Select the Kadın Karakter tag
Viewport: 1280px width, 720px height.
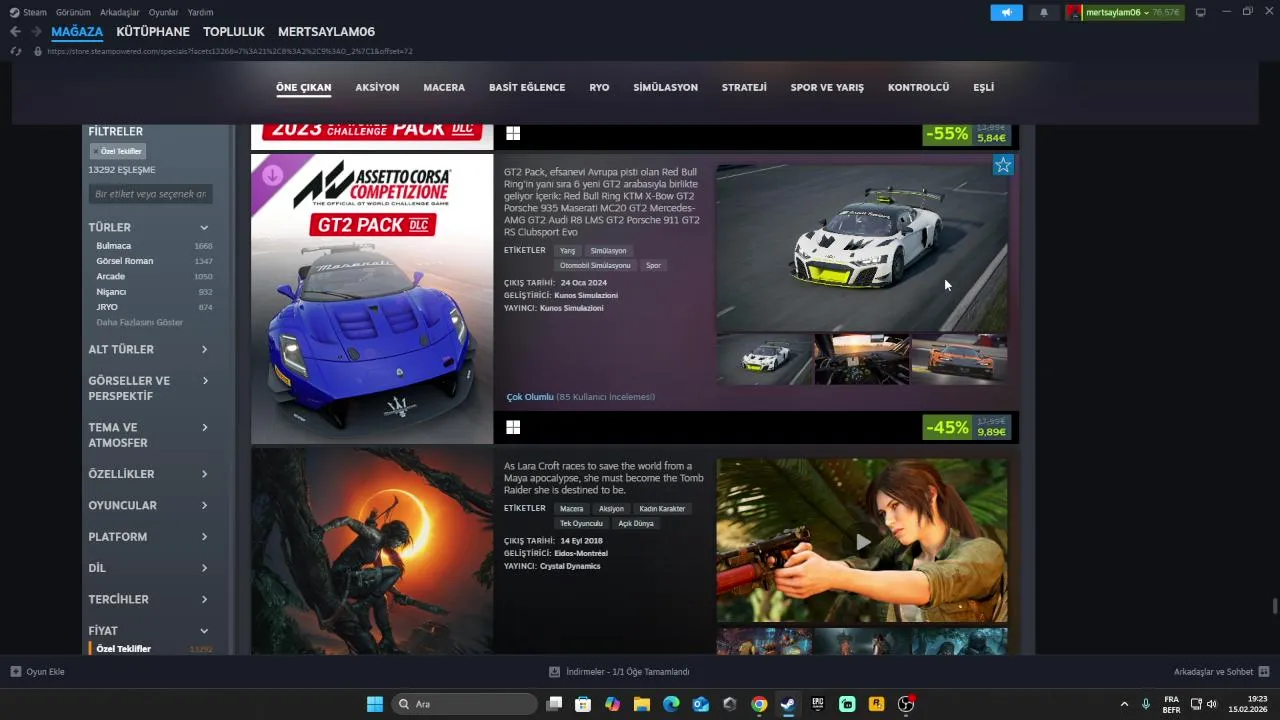click(x=662, y=509)
